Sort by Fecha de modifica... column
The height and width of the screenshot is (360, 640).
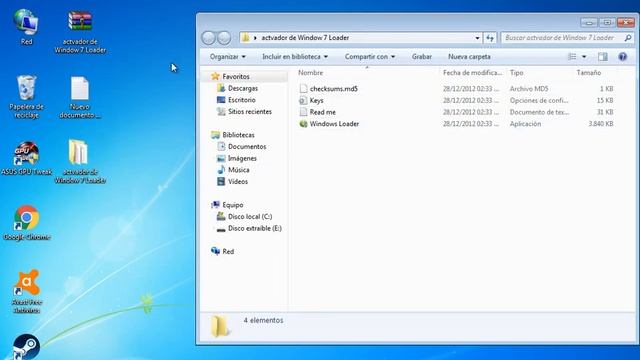tap(472, 73)
